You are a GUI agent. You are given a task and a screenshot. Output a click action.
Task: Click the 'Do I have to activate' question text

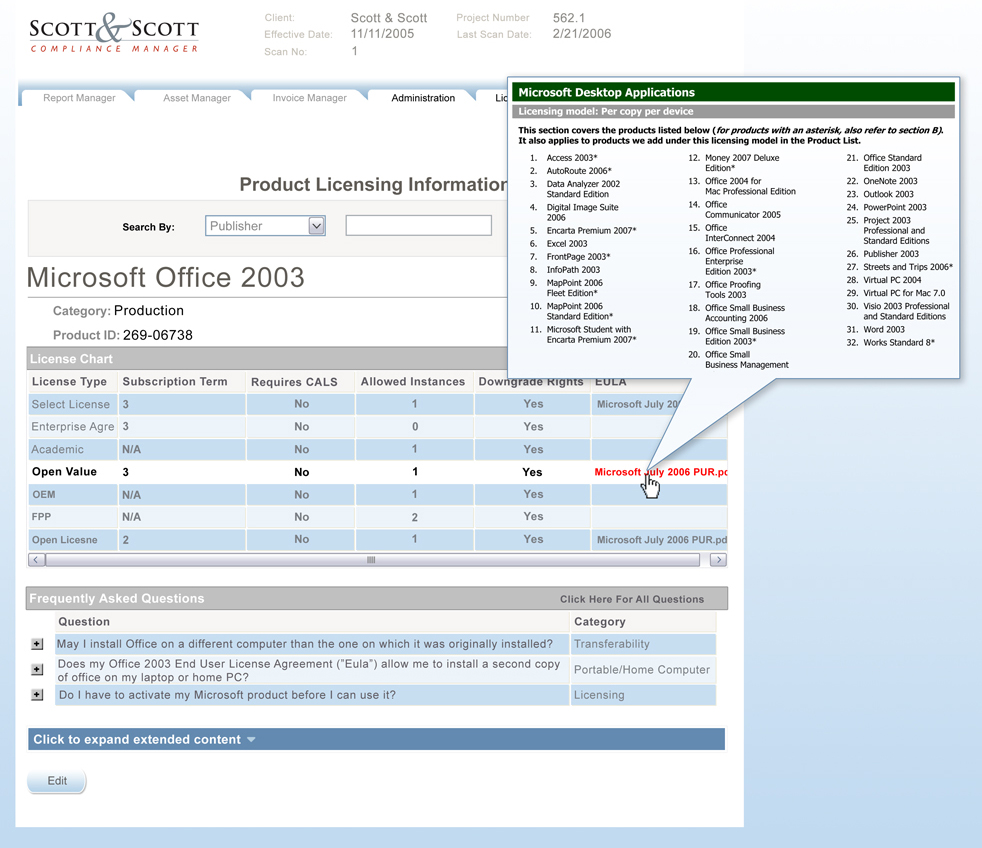(x=227, y=695)
